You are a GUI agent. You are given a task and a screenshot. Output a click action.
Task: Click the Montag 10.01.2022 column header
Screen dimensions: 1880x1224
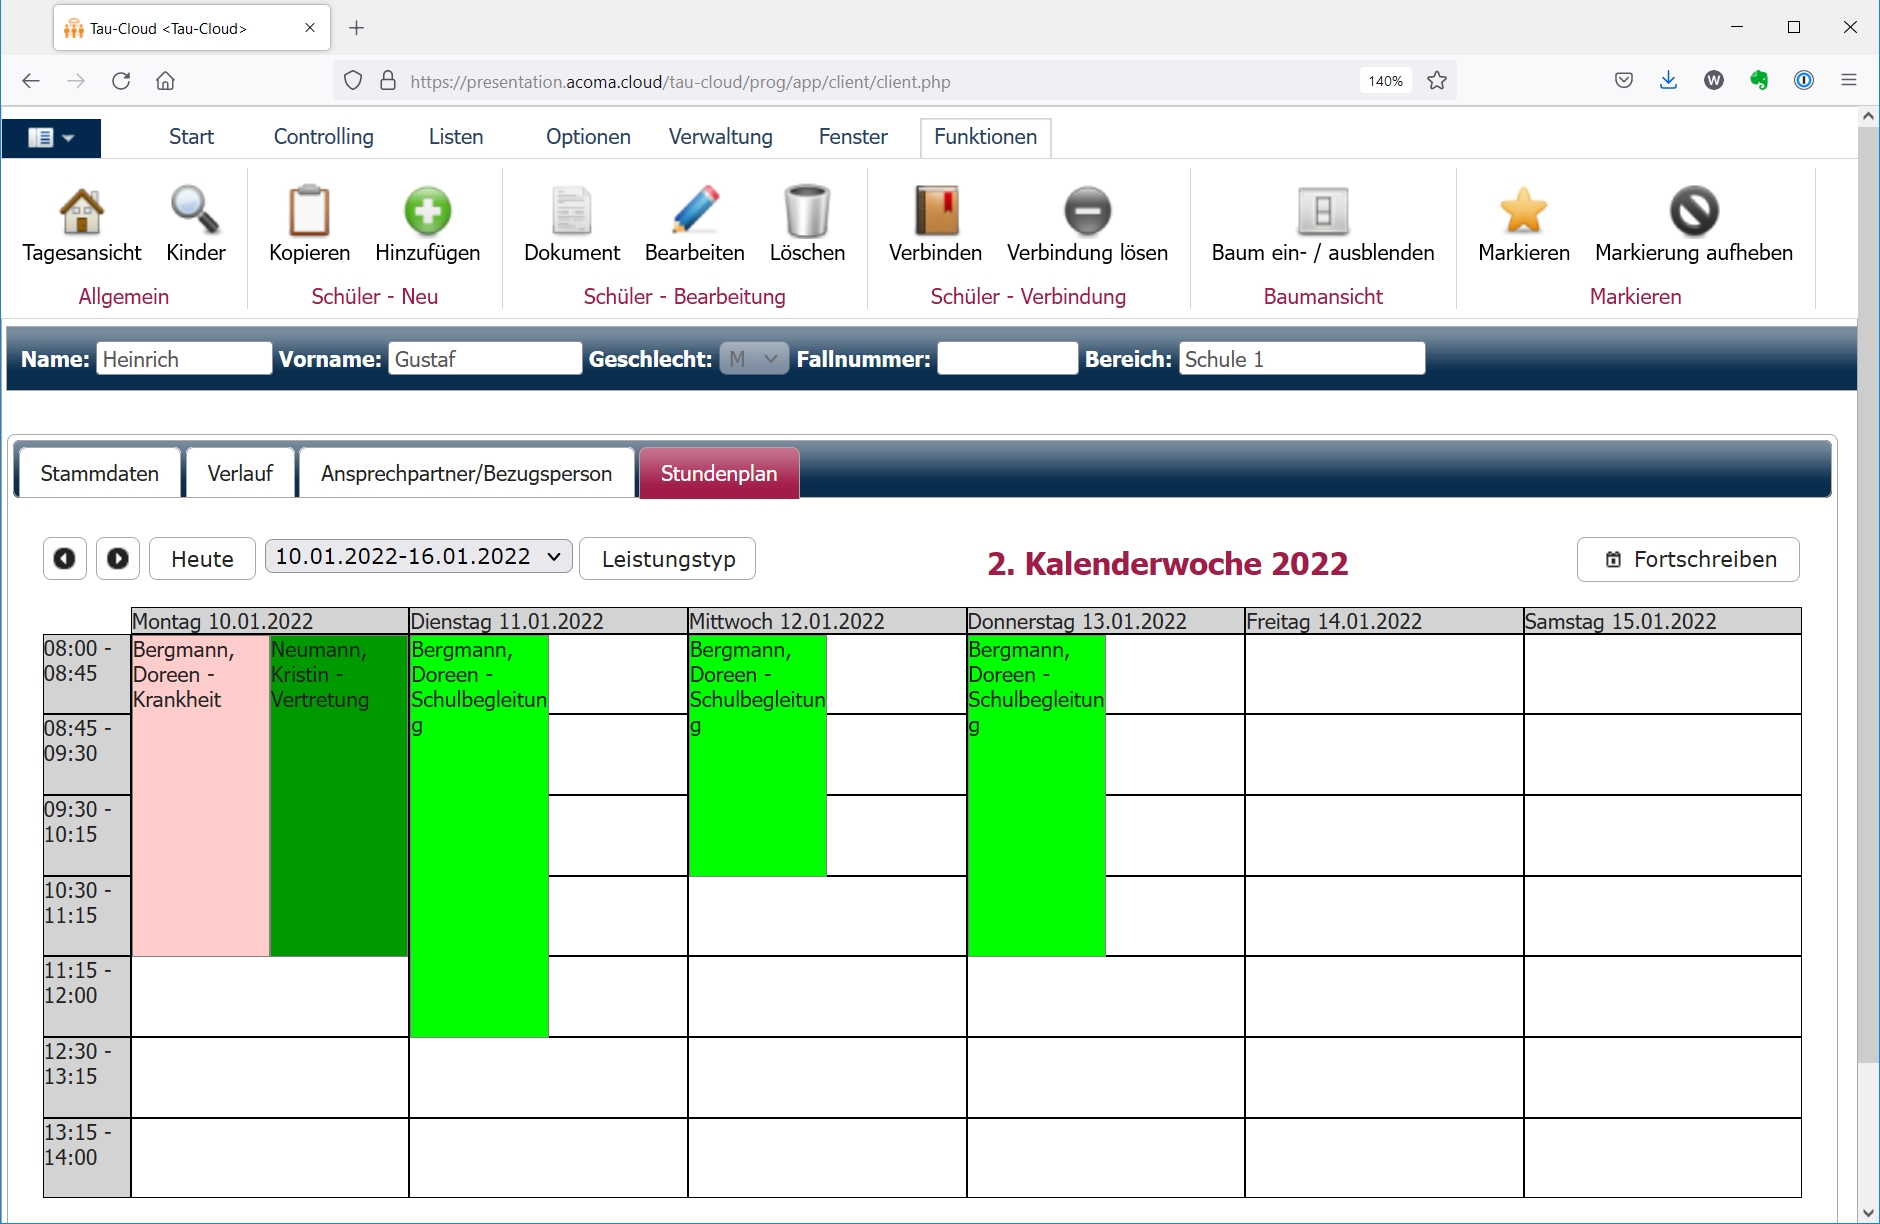click(270, 621)
